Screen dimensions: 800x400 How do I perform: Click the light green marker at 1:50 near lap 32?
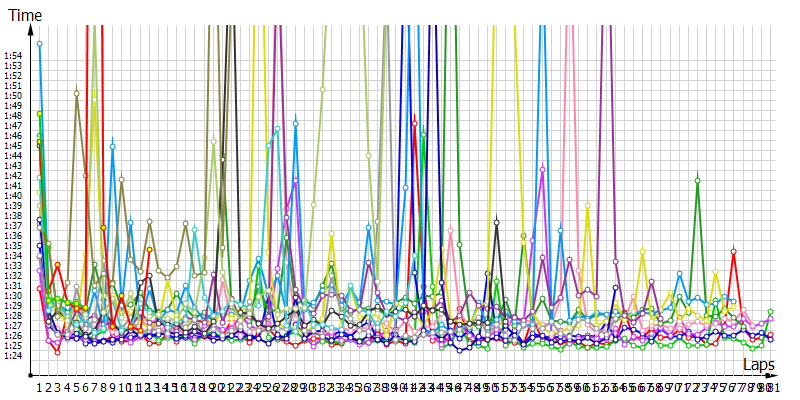tap(323, 89)
